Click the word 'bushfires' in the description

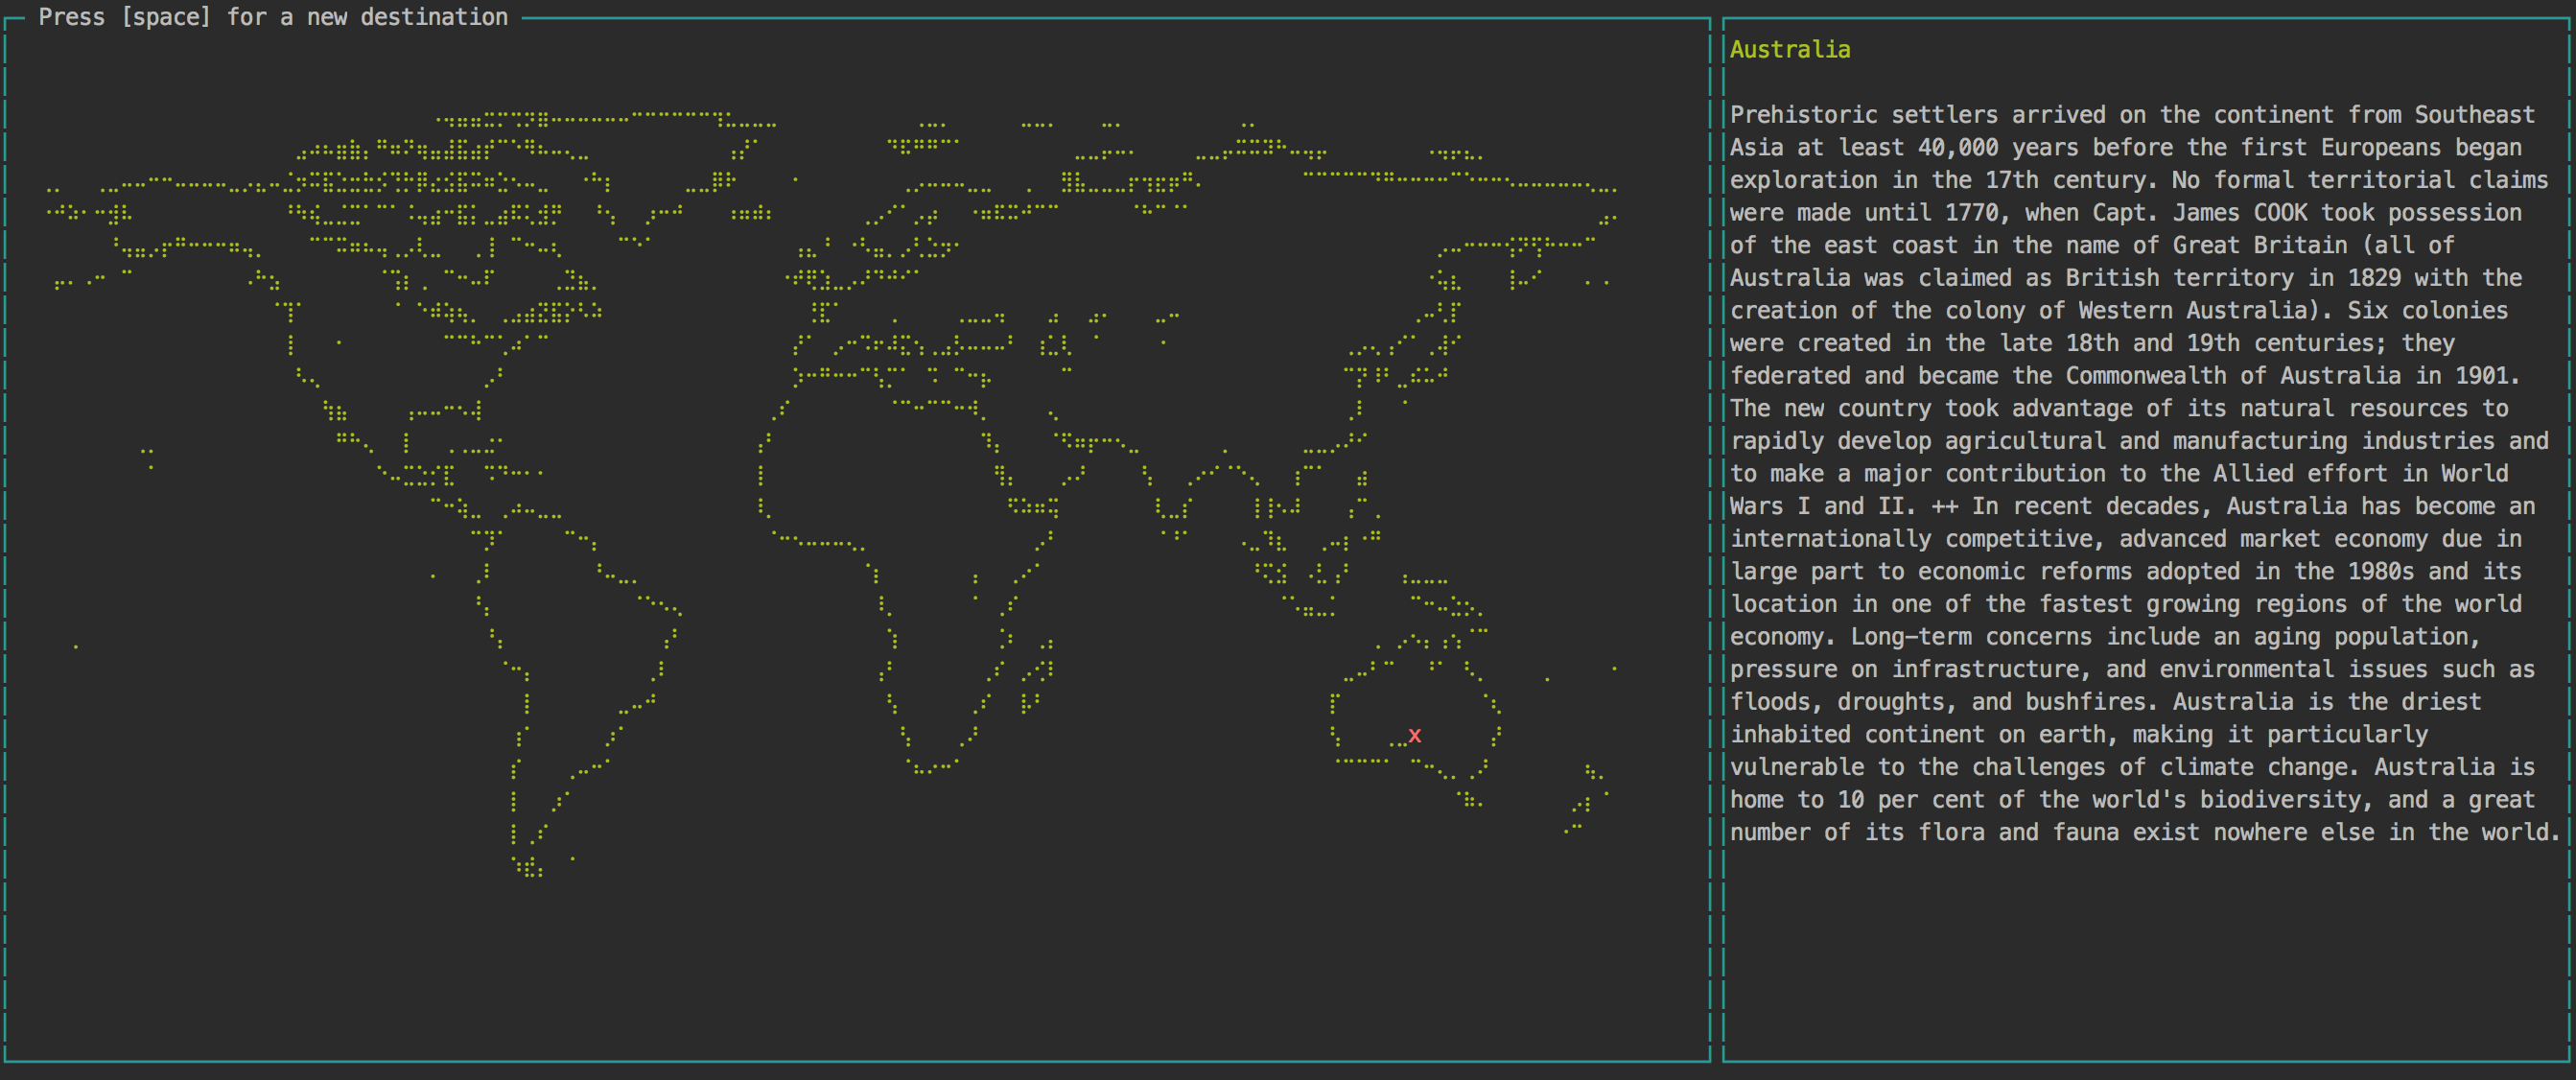[x=2085, y=702]
